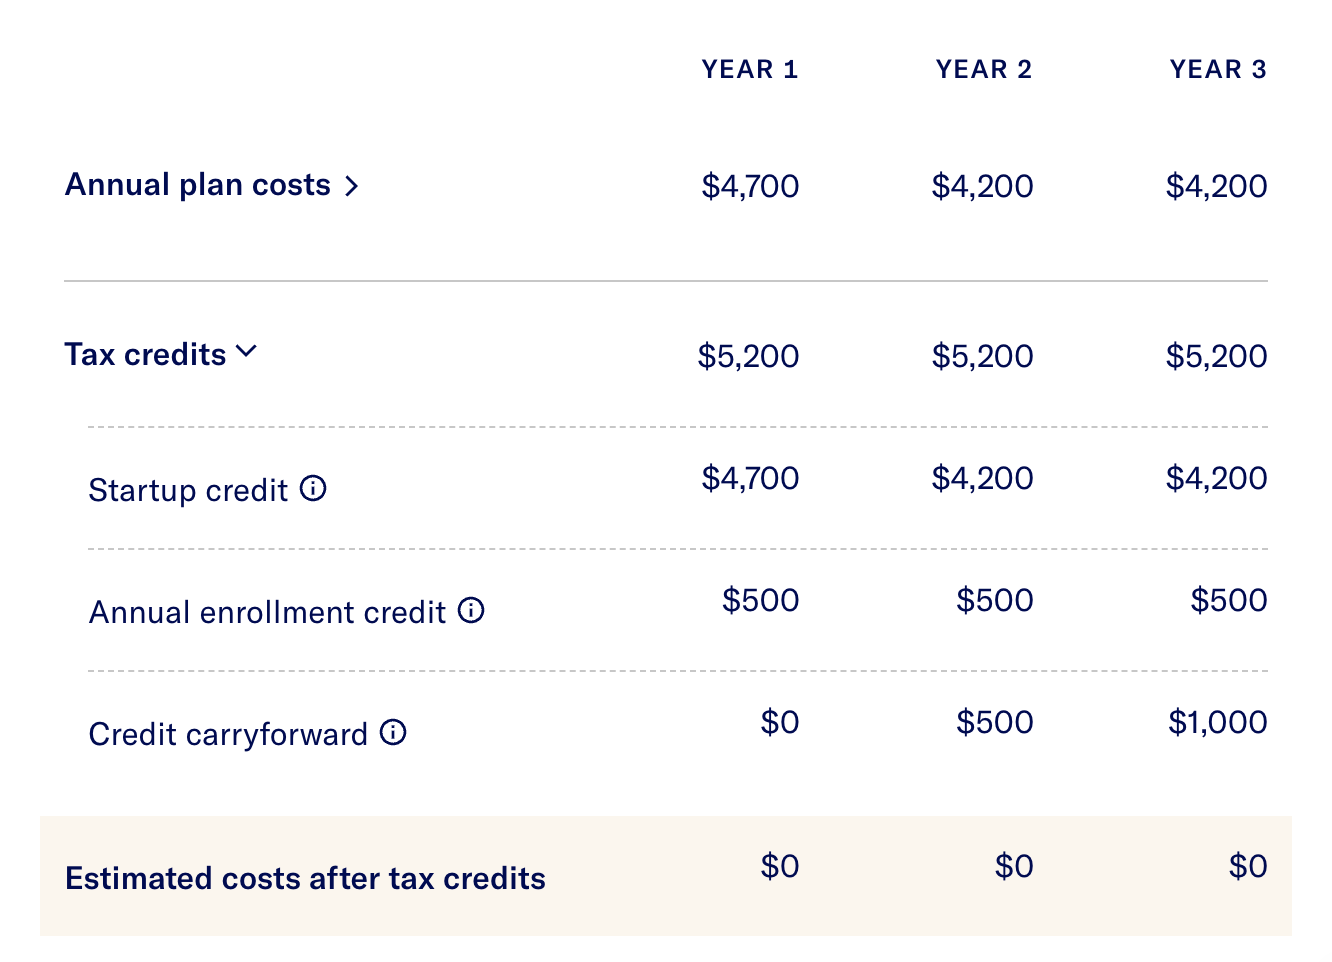Viewport: 1332px width, 962px height.
Task: Select the YEAR 1 column header
Action: 749,69
